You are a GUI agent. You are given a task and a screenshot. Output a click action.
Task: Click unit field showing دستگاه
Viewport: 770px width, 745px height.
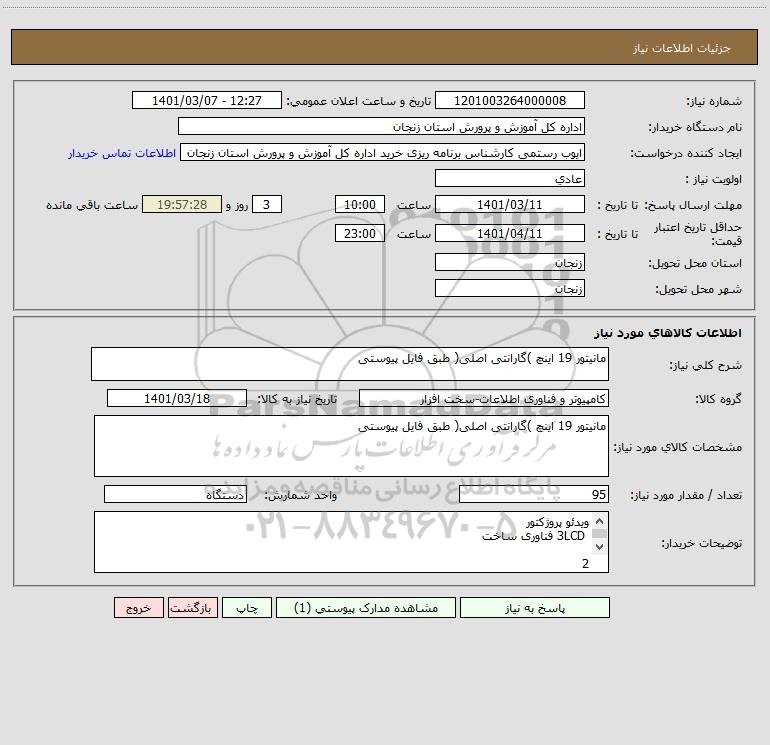(x=175, y=494)
